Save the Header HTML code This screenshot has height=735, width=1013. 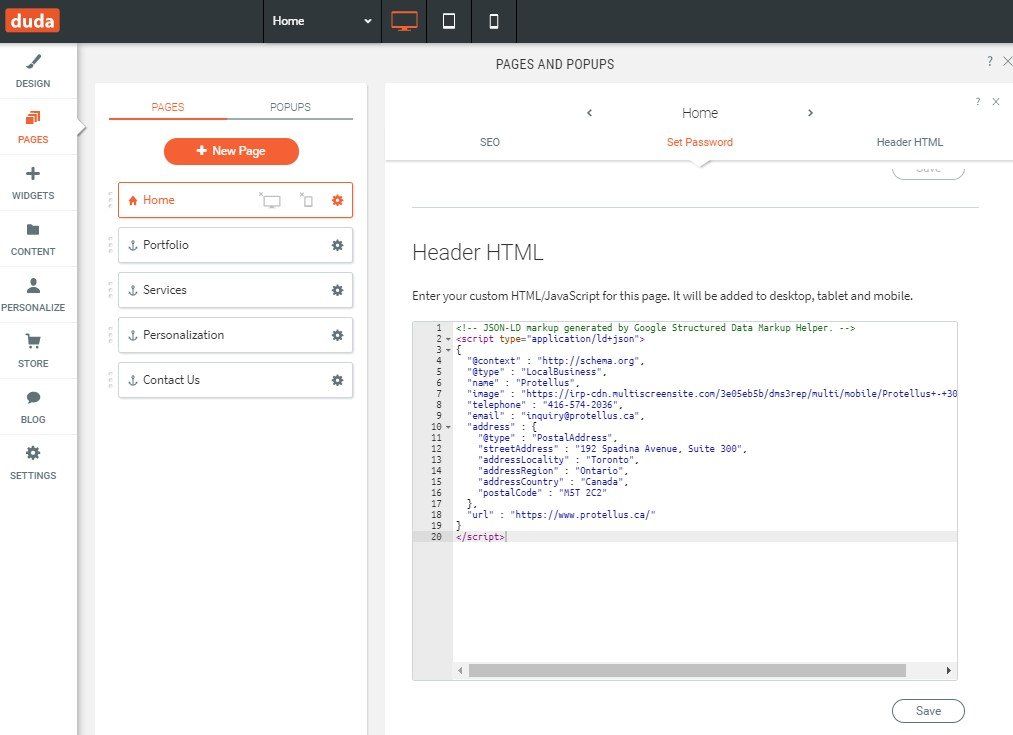(x=928, y=711)
